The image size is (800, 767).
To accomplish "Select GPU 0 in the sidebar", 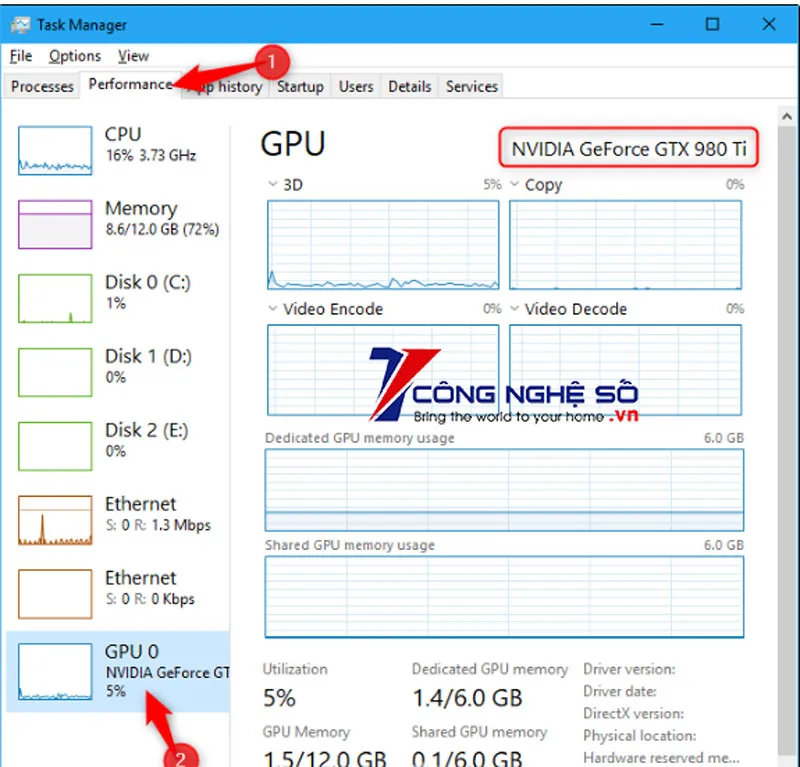I will (x=118, y=670).
